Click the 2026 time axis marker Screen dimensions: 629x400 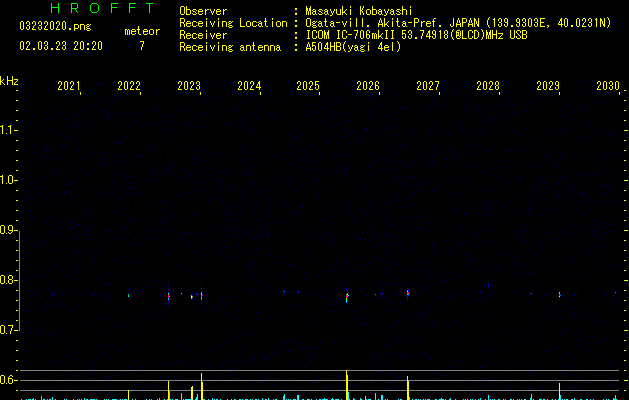coord(368,85)
